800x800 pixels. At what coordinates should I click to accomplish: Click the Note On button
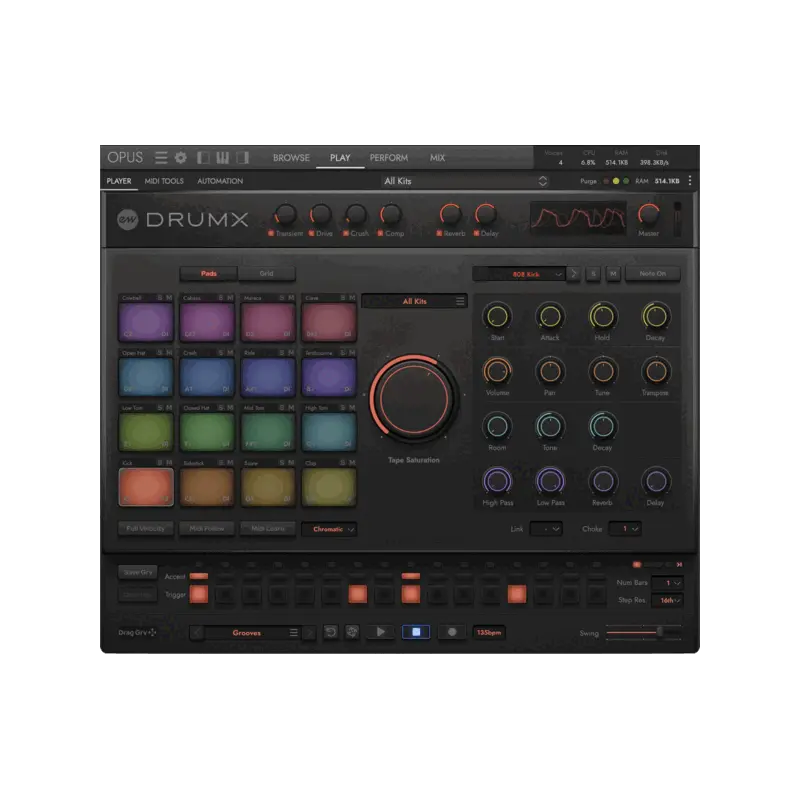pyautogui.click(x=653, y=273)
